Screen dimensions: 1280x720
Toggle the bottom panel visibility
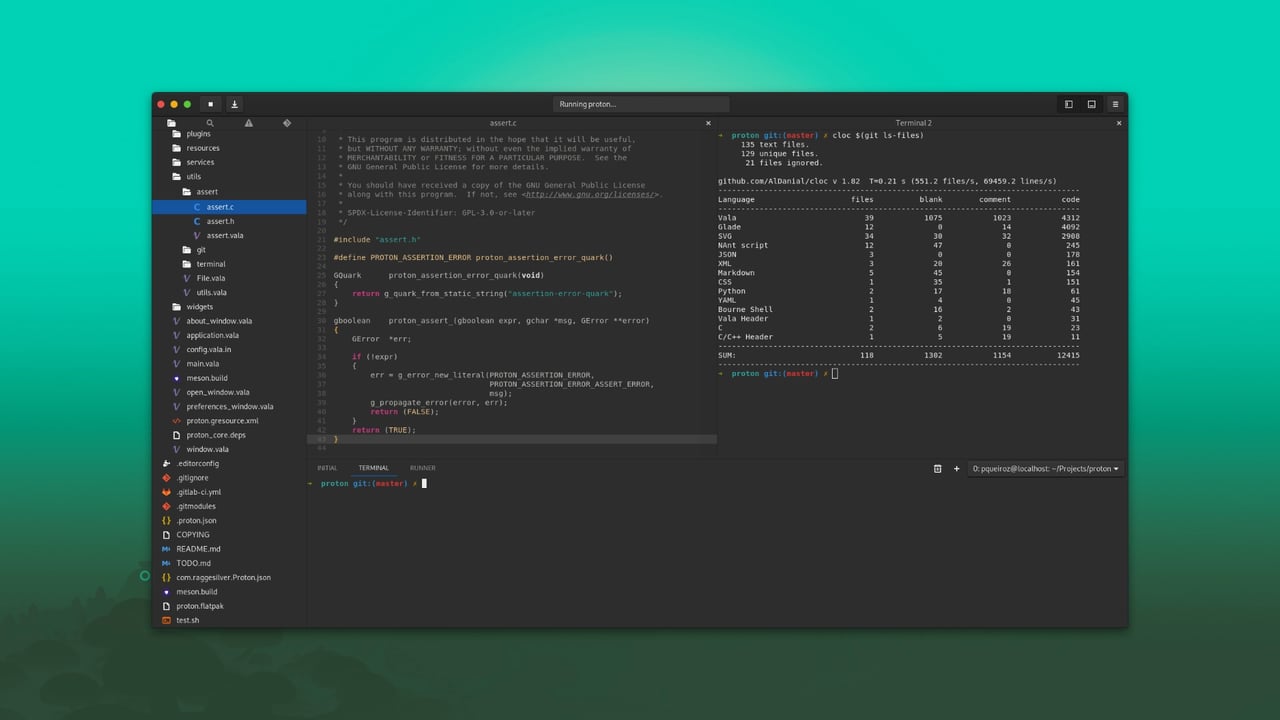(x=1091, y=104)
